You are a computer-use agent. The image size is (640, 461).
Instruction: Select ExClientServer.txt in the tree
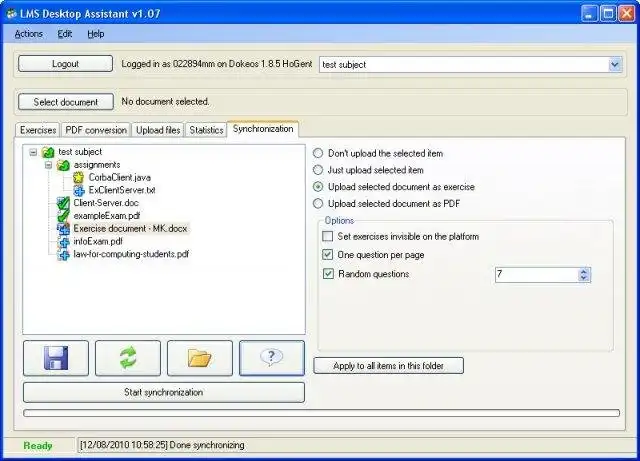pyautogui.click(x=122, y=190)
